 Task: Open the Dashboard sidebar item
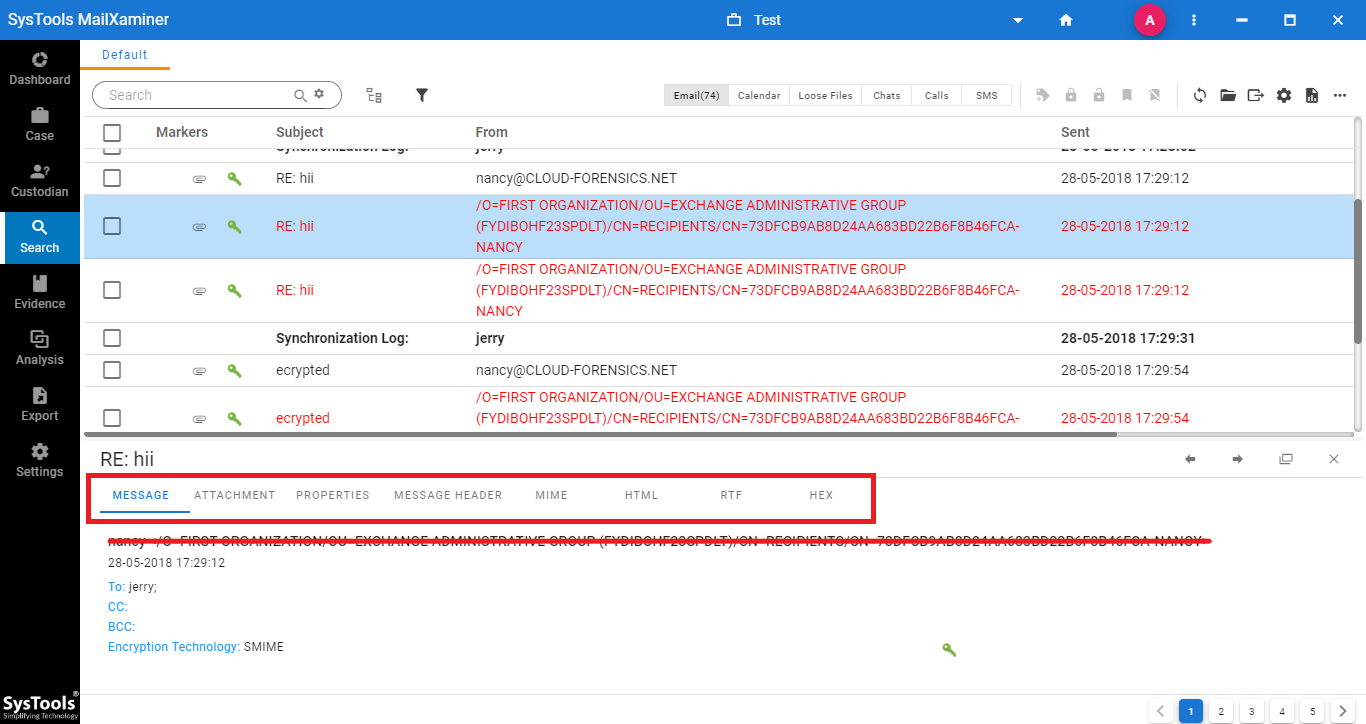(40, 68)
